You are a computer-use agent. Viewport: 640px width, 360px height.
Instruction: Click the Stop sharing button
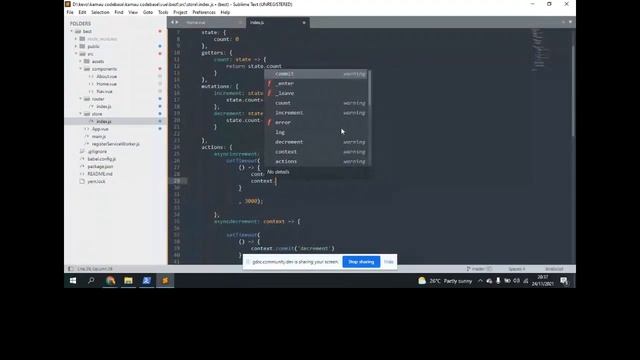(x=361, y=262)
